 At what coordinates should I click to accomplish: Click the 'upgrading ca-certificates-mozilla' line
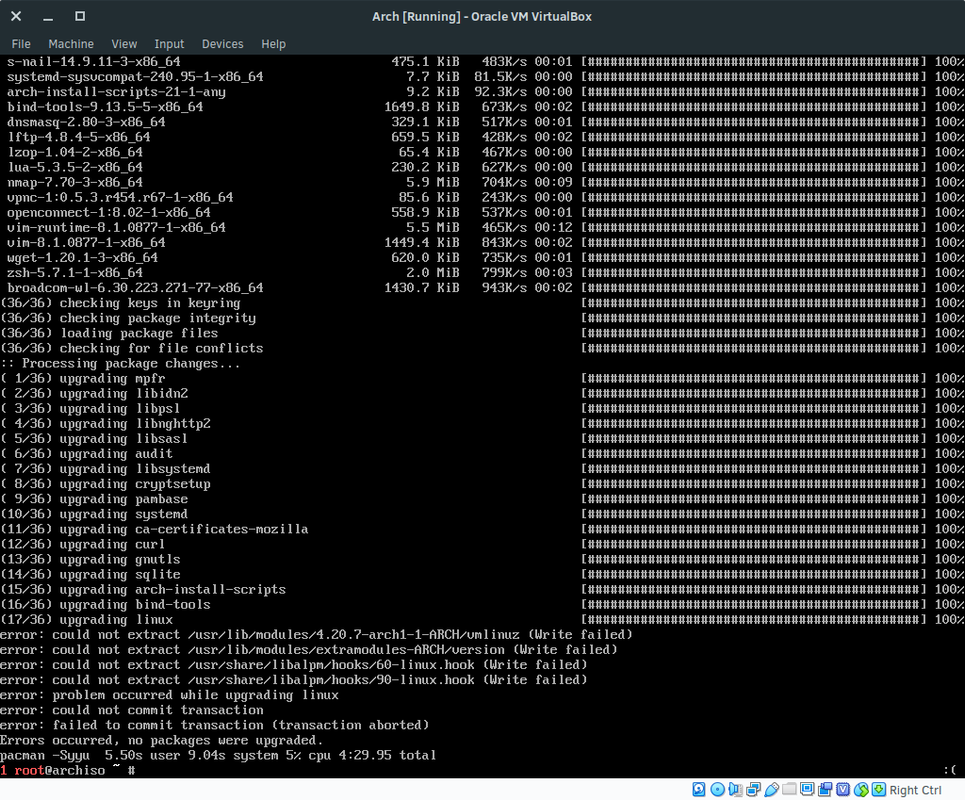[154, 529]
